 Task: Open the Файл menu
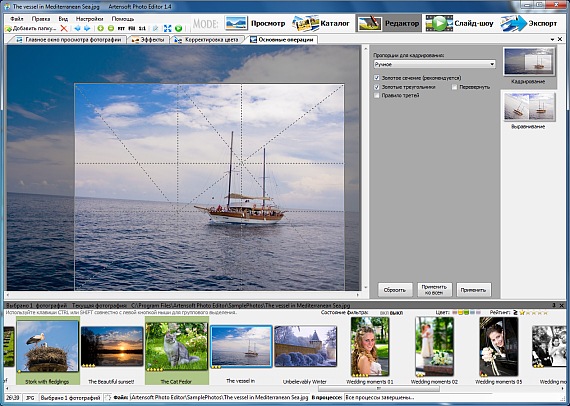[x=17, y=19]
